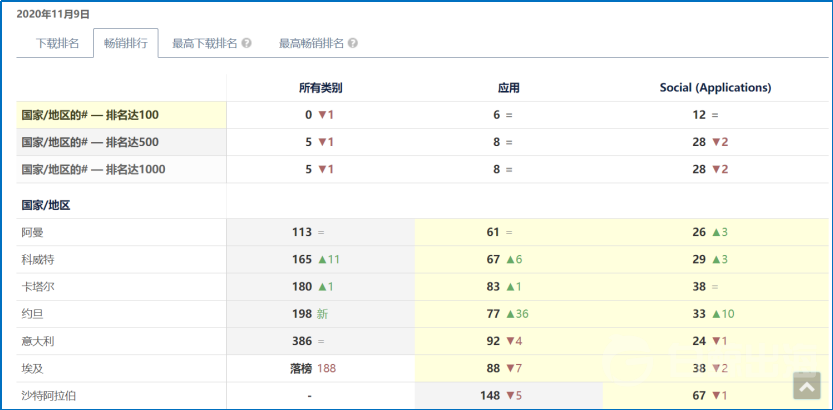The height and width of the screenshot is (410, 833).
Task: Click the 阿曼 country row
Action: (x=32, y=232)
